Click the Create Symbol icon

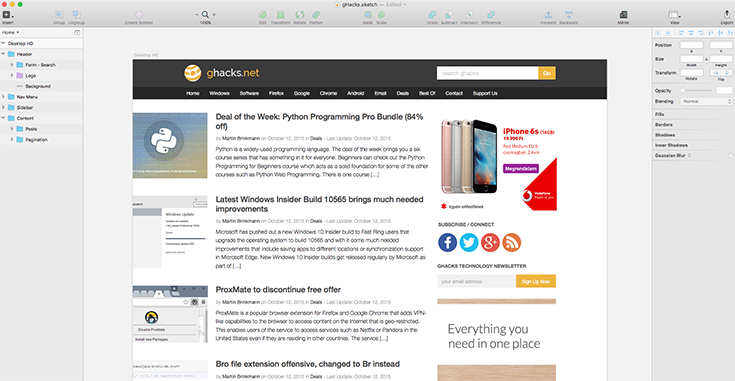pos(139,15)
